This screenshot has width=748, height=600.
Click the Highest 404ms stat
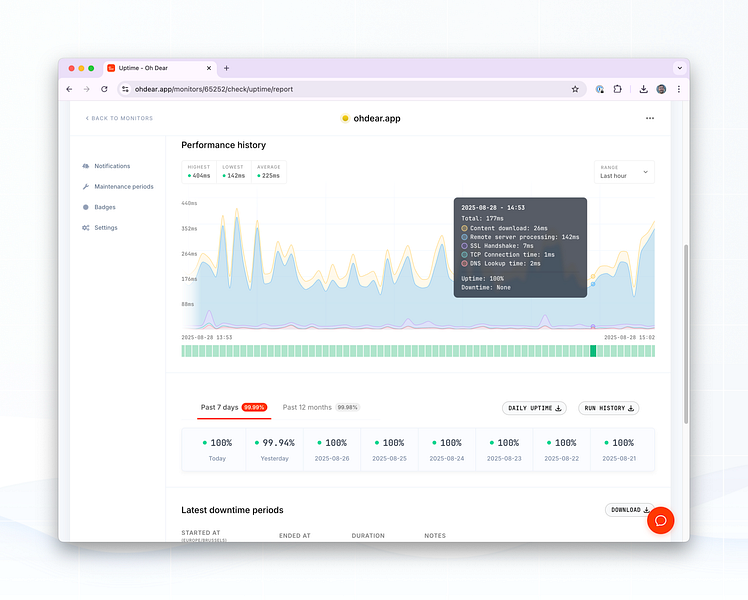click(x=199, y=172)
